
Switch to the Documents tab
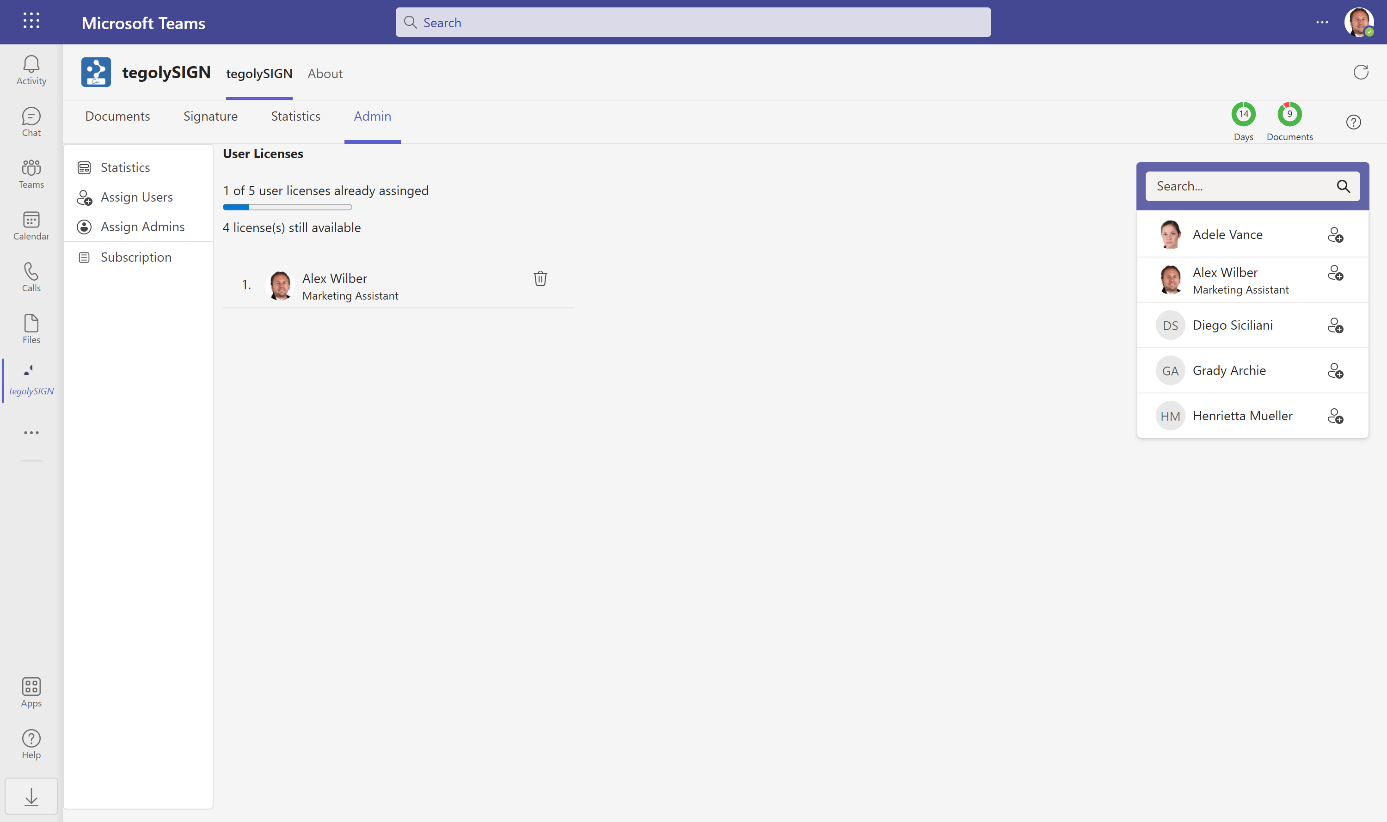tap(117, 117)
